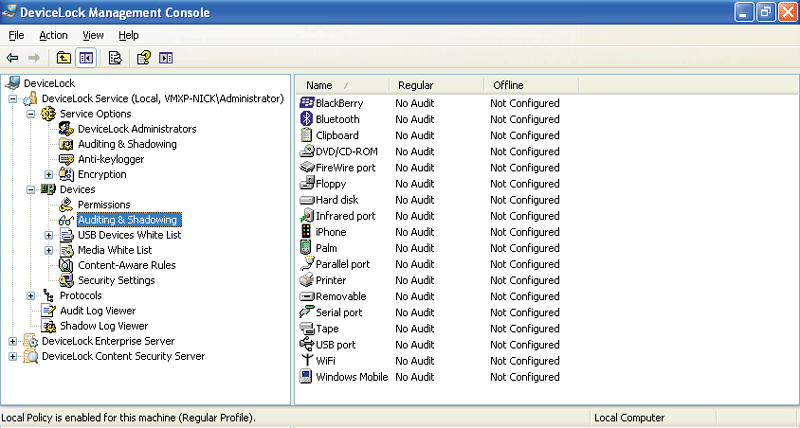The image size is (800, 428).
Task: Select Content-Aware Rules in the tree
Action: [x=127, y=265]
